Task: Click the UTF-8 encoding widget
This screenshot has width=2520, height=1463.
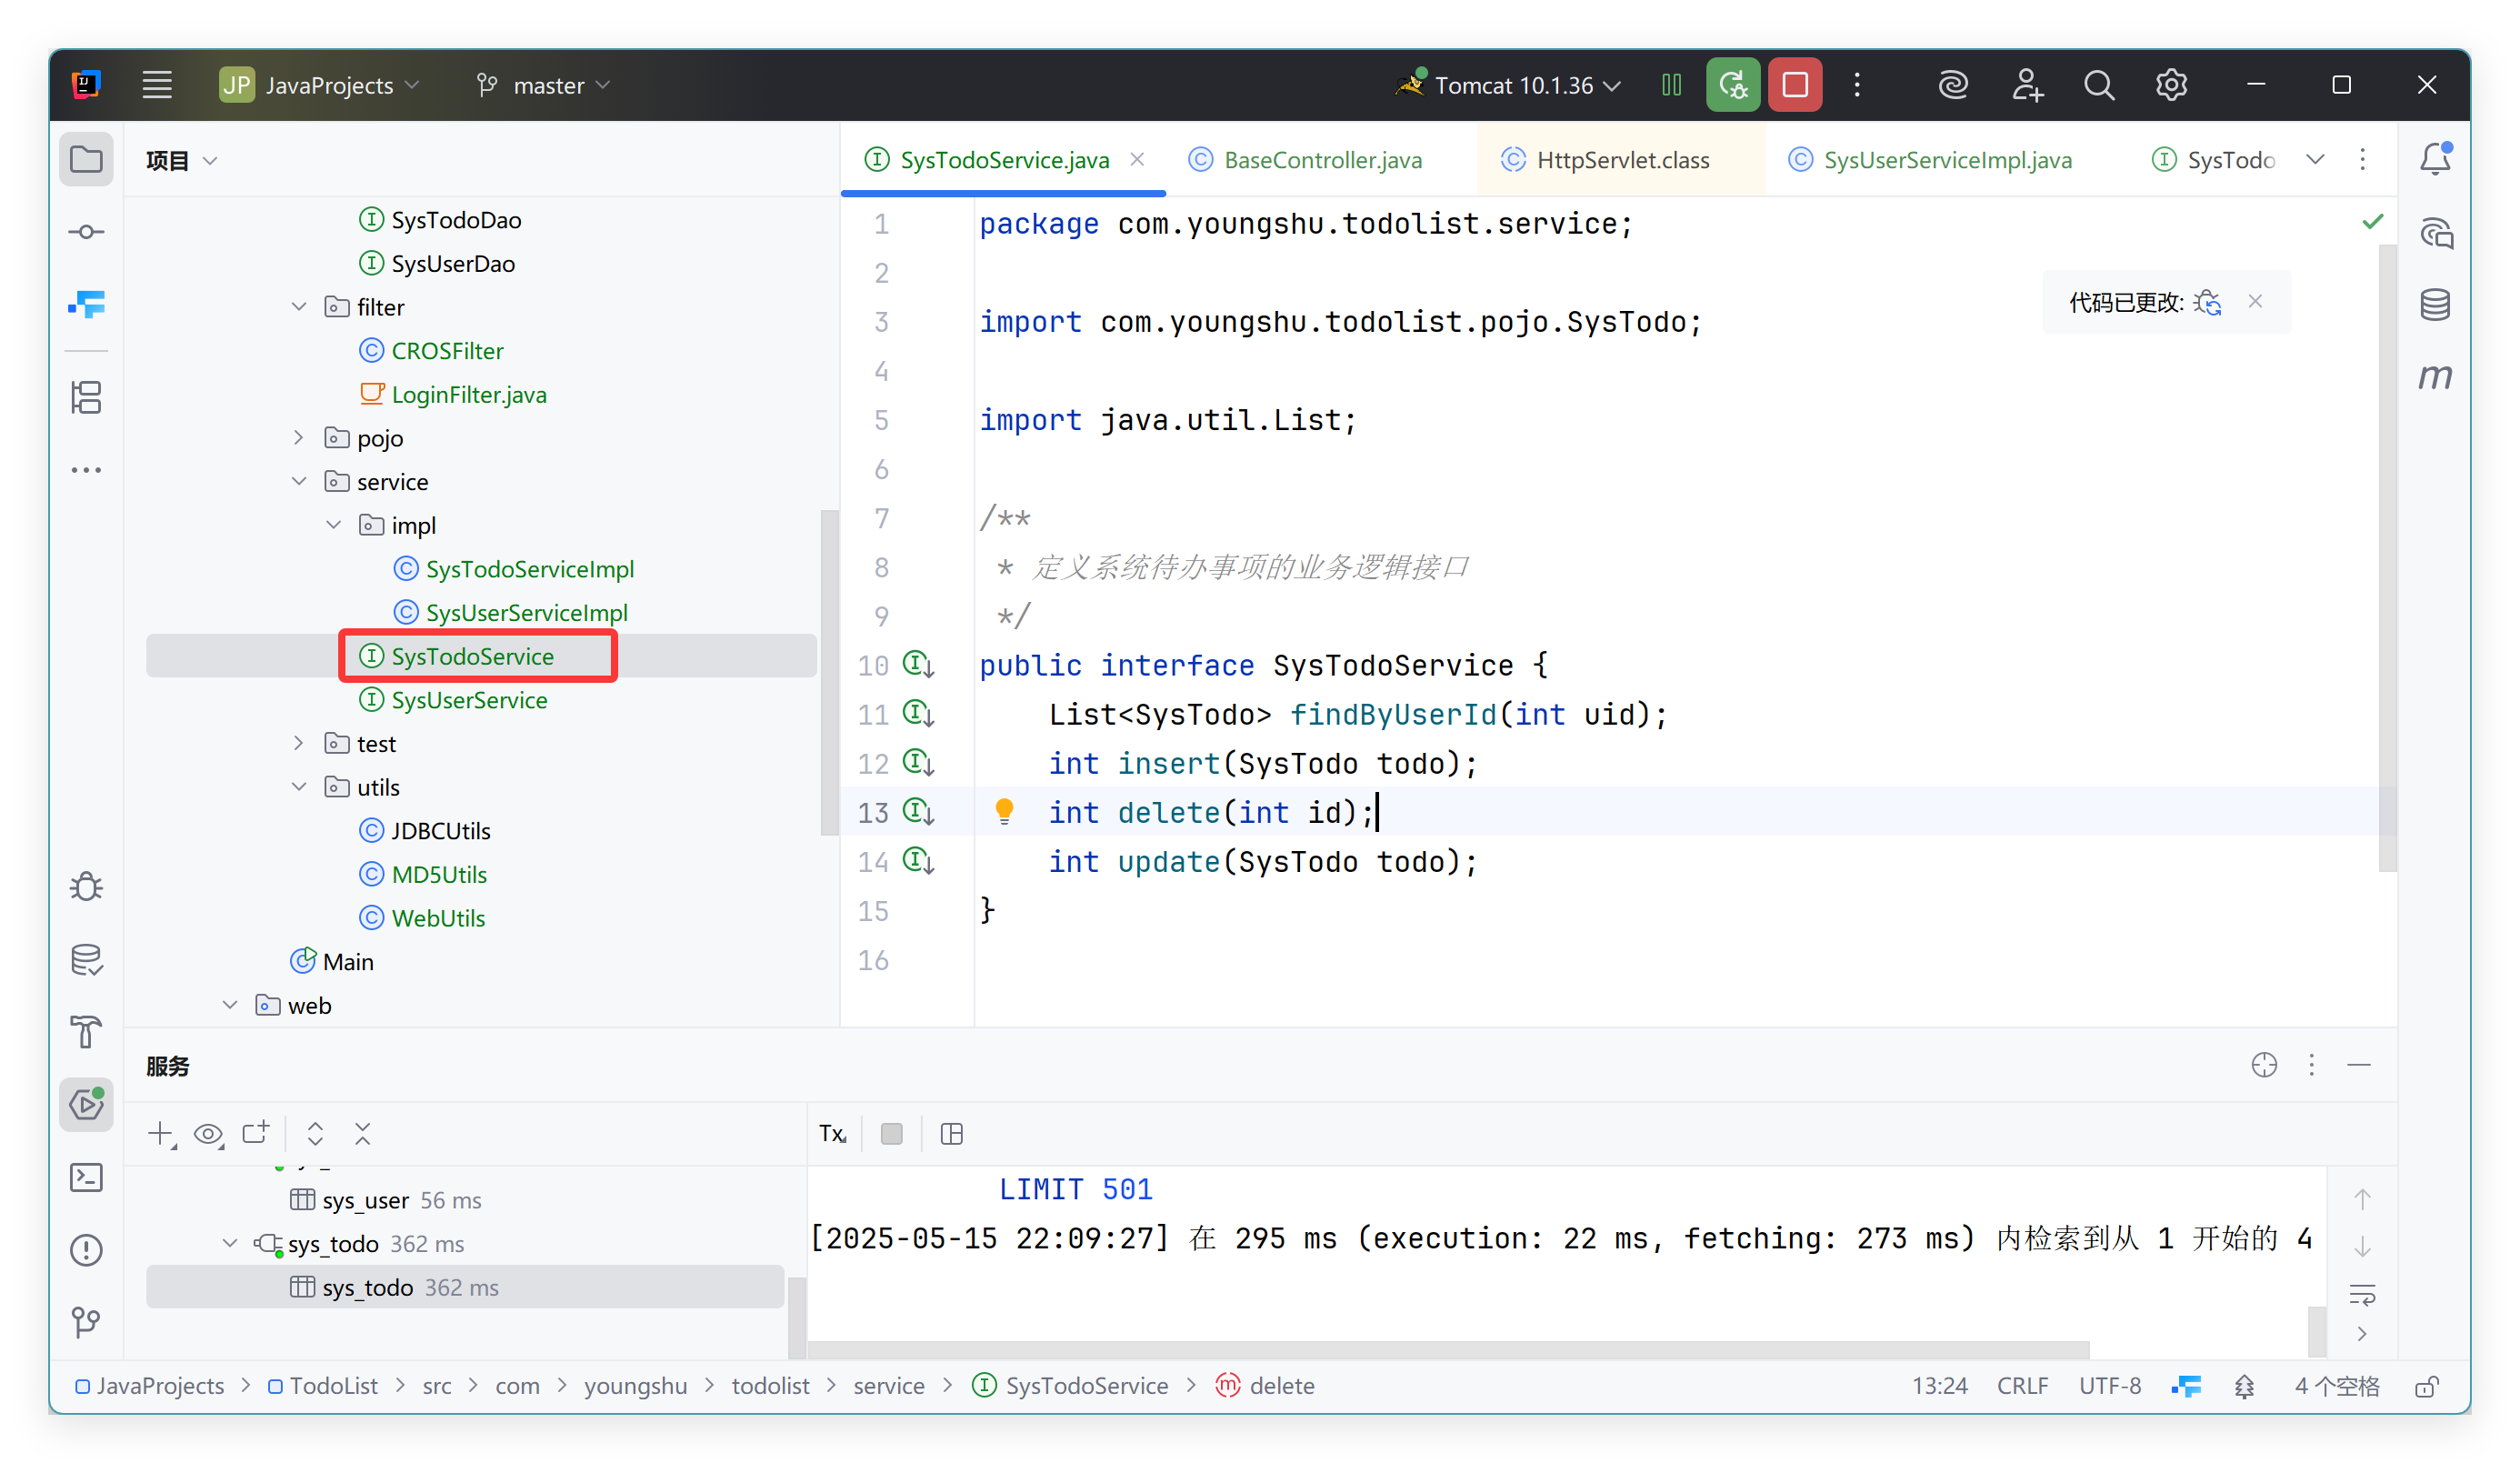Action: [2110, 1386]
